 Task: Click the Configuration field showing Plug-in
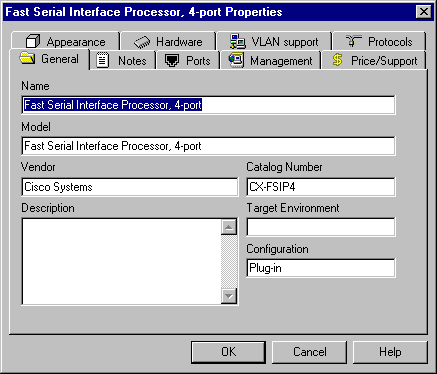coord(321,268)
